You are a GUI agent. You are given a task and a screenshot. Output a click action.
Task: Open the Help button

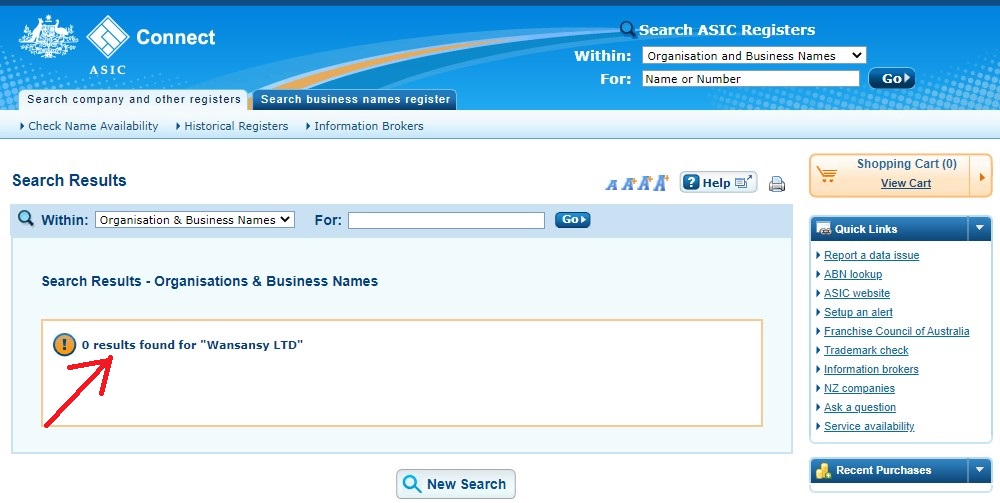tap(718, 182)
